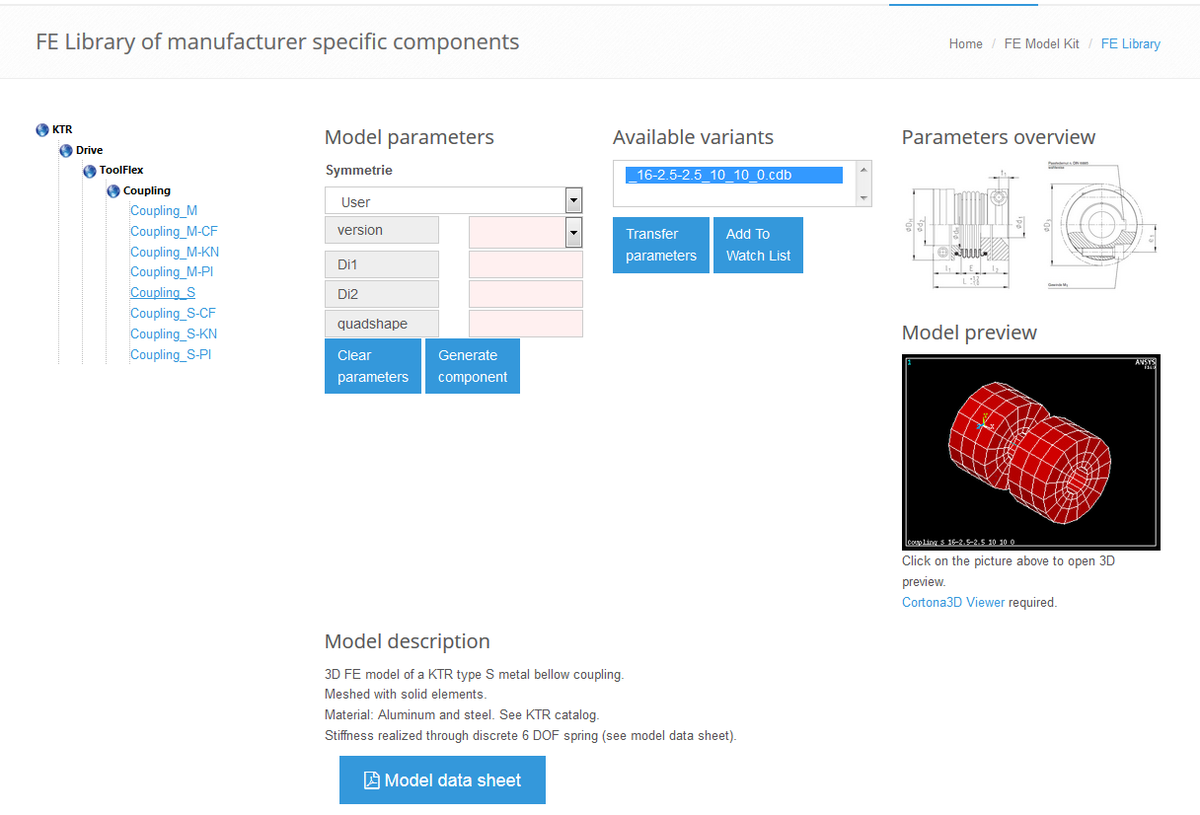Click the Clear parameters button
Screen dimensions: 1200x815
373,366
